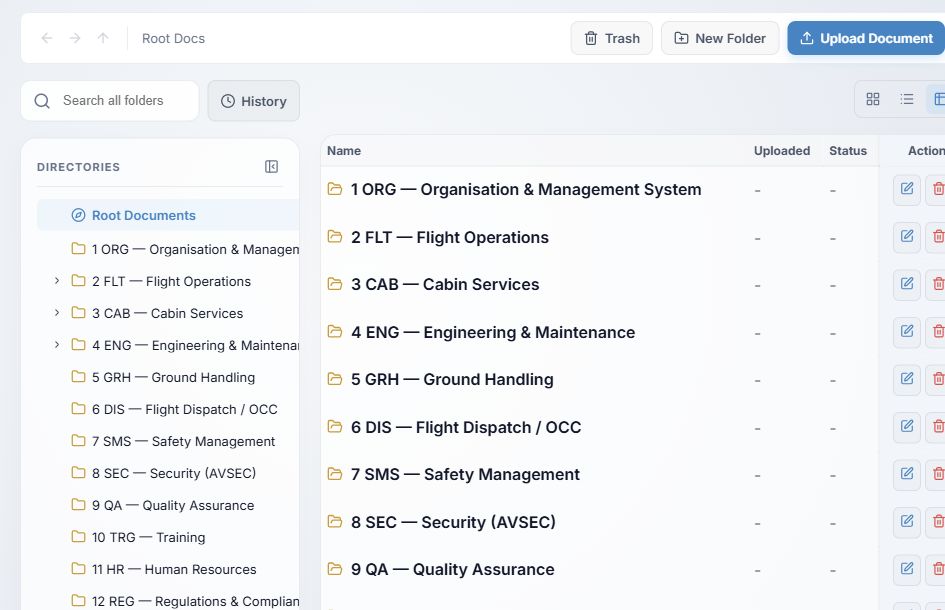945x610 pixels.
Task: Select 9 QA Quality Assurance in tree
Action: [x=163, y=505]
